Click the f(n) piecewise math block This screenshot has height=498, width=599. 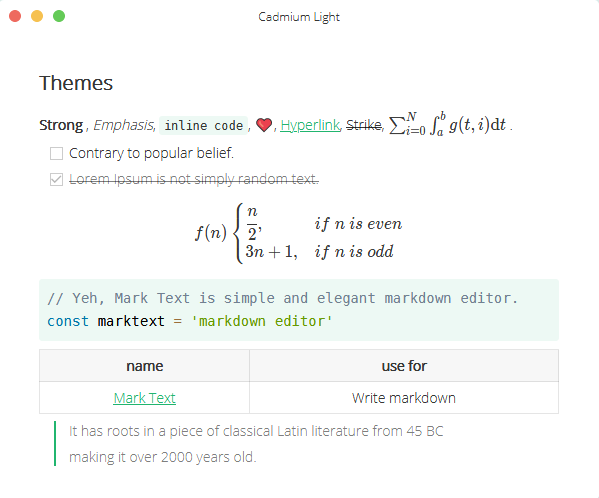[x=299, y=233]
